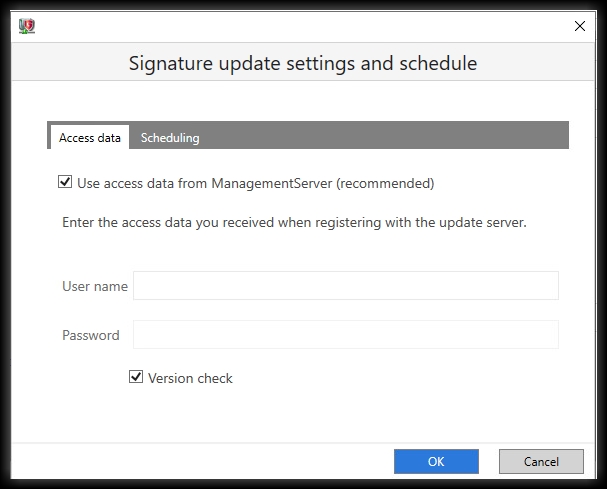Image resolution: width=607 pixels, height=489 pixels.
Task: Focus the Password input field
Action: pyautogui.click(x=346, y=334)
